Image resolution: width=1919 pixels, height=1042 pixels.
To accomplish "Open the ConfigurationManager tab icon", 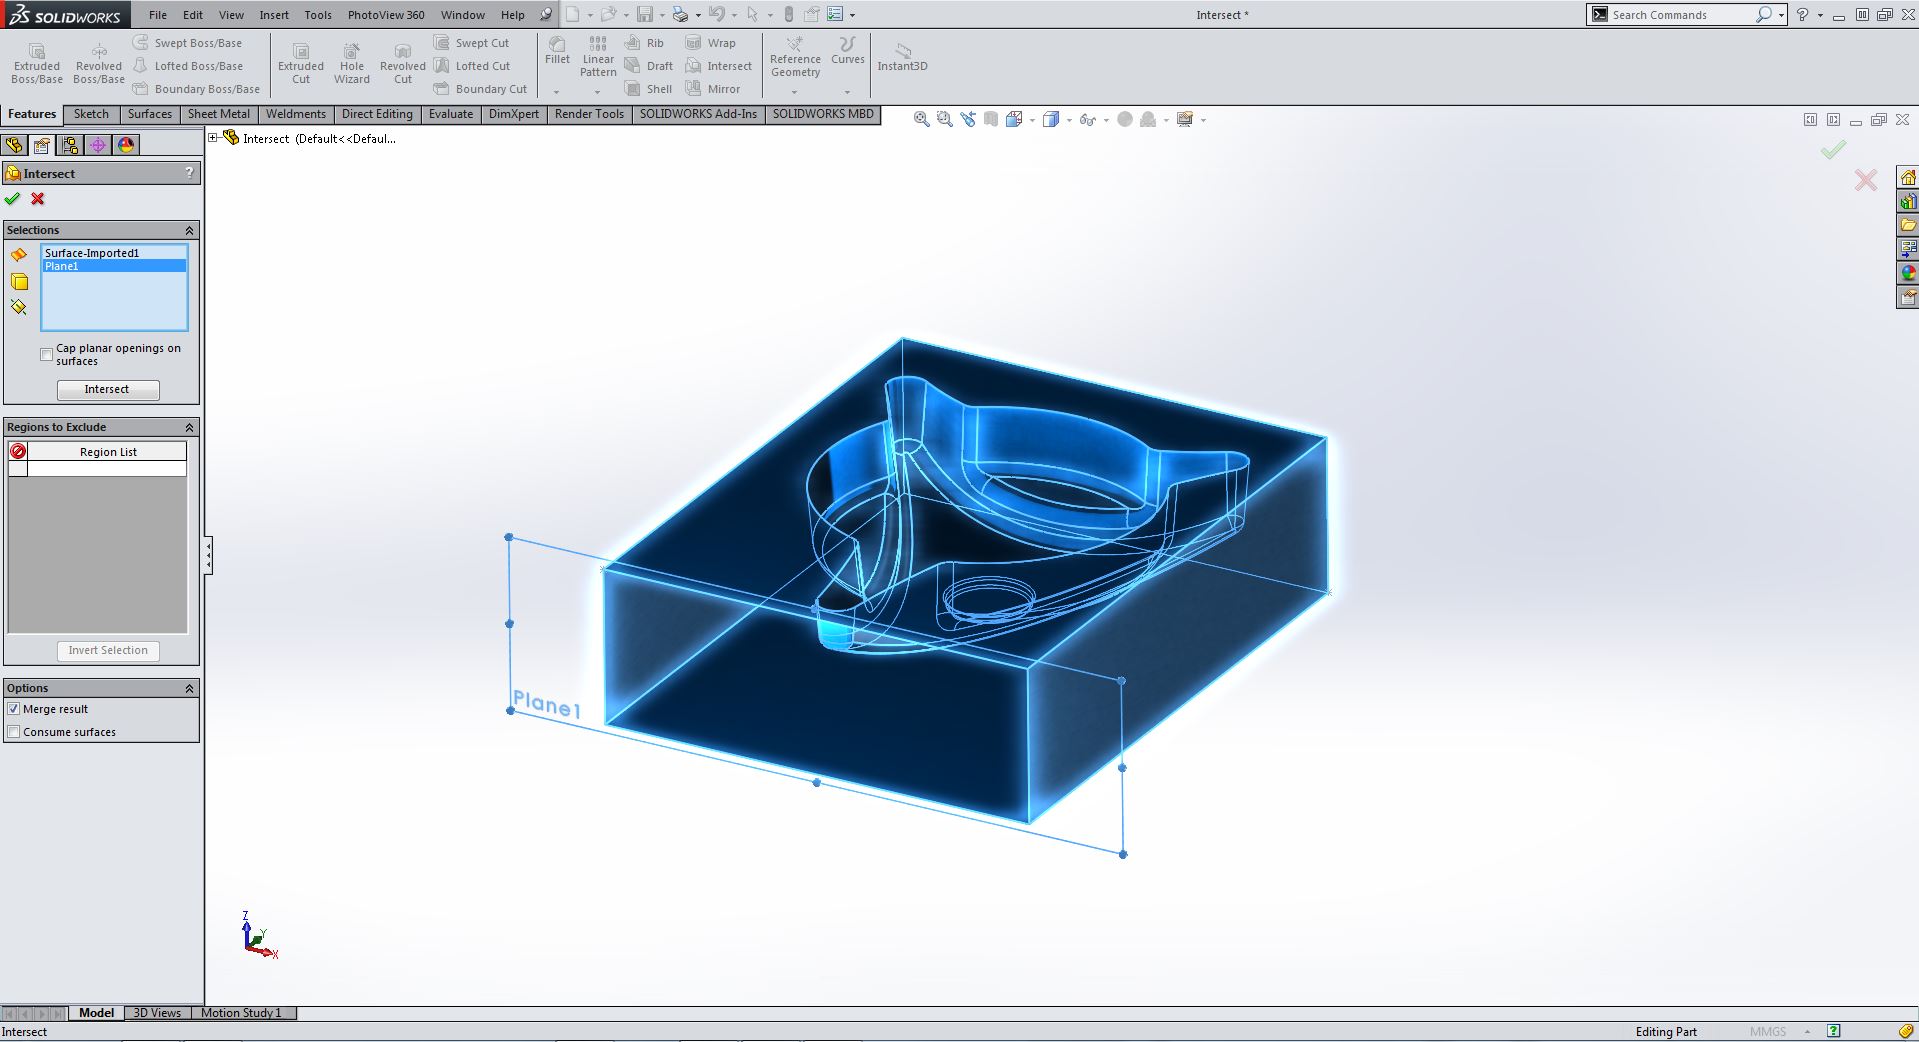I will (x=70, y=145).
